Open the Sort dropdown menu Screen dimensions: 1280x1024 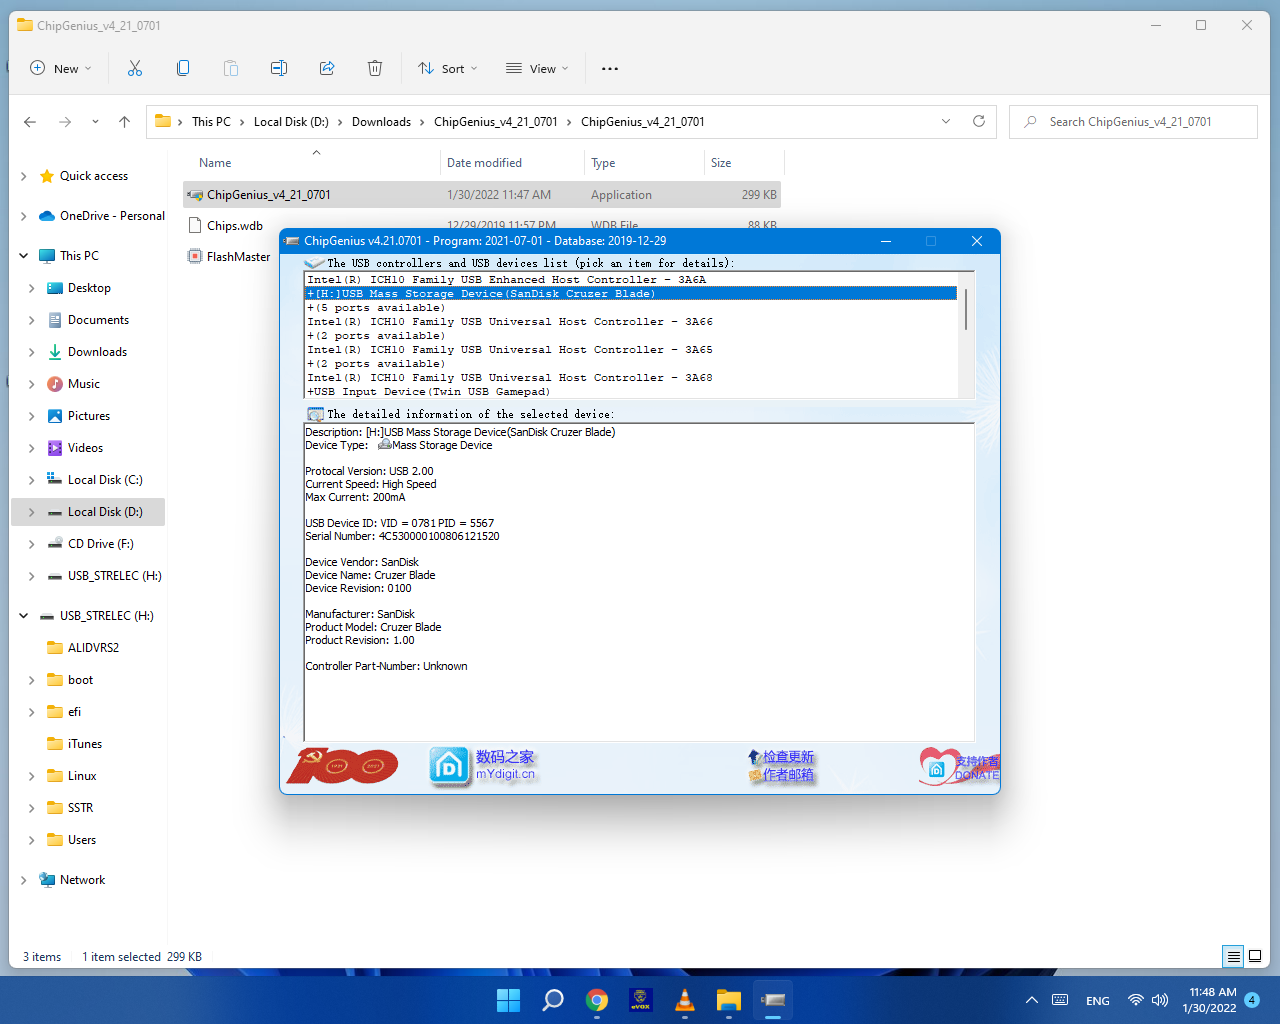[x=448, y=68]
